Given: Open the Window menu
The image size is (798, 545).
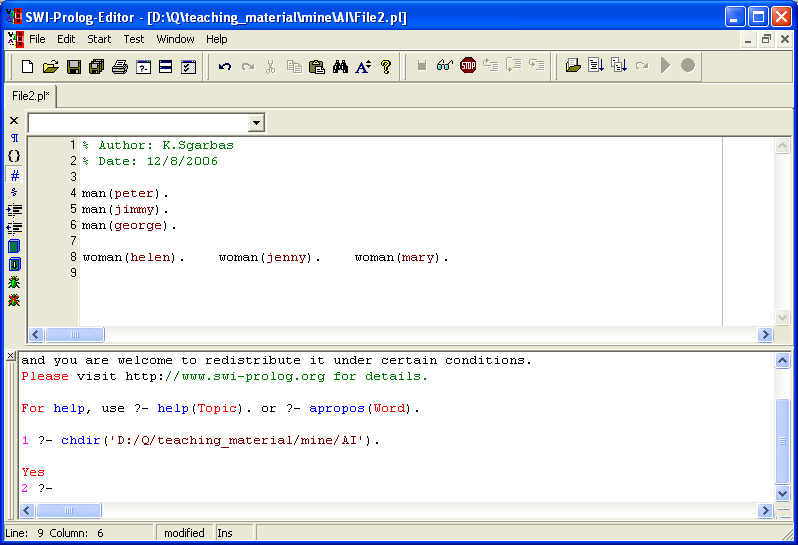Looking at the screenshot, I should [176, 39].
